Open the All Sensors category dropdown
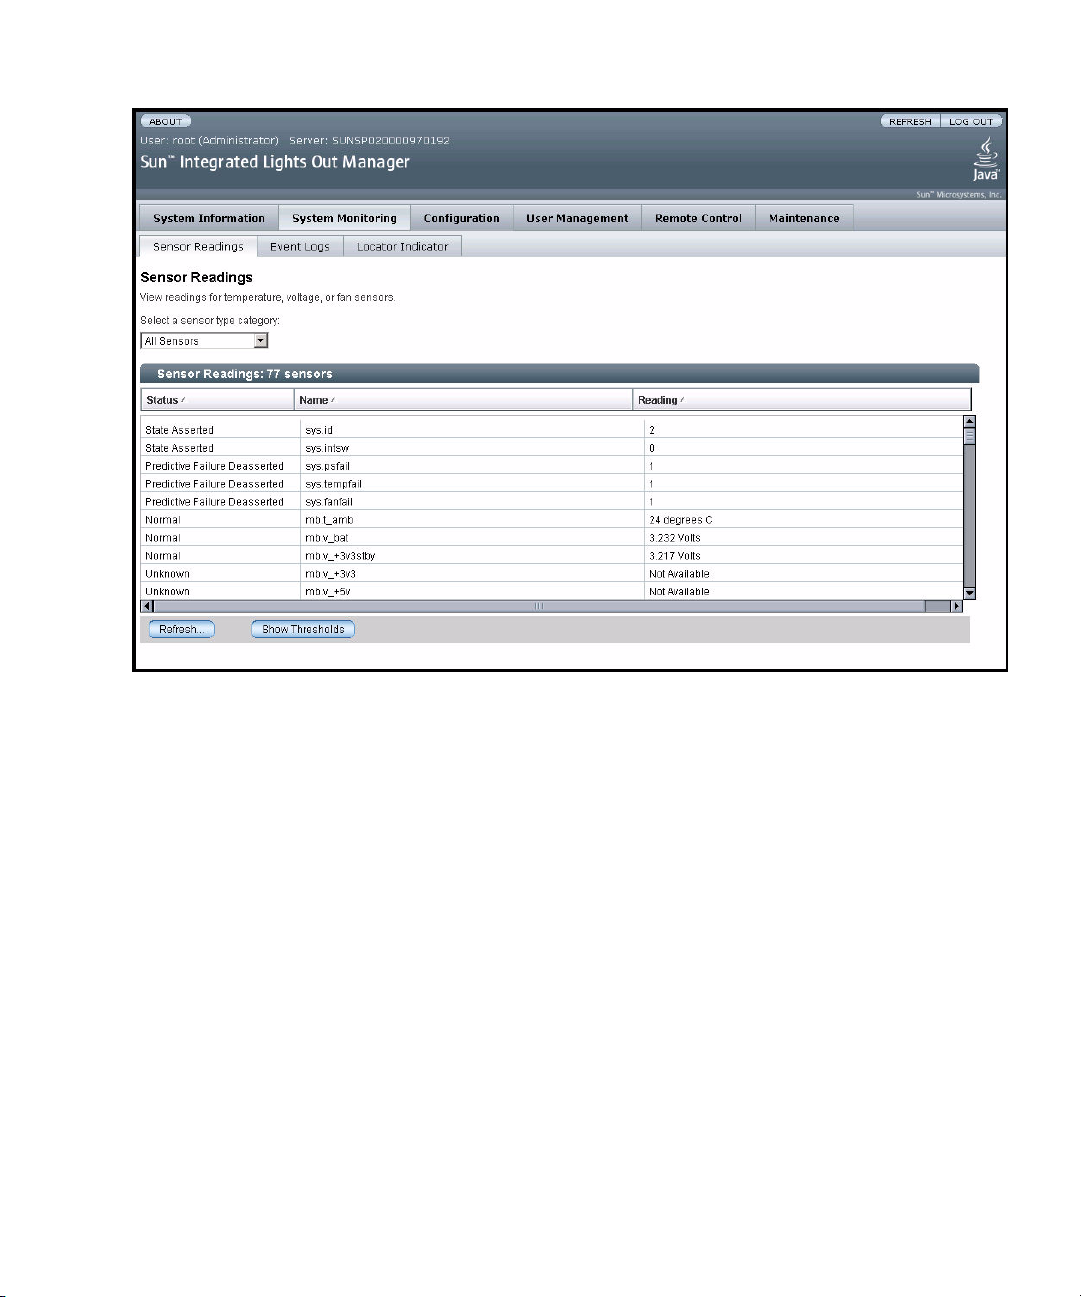 pos(205,341)
